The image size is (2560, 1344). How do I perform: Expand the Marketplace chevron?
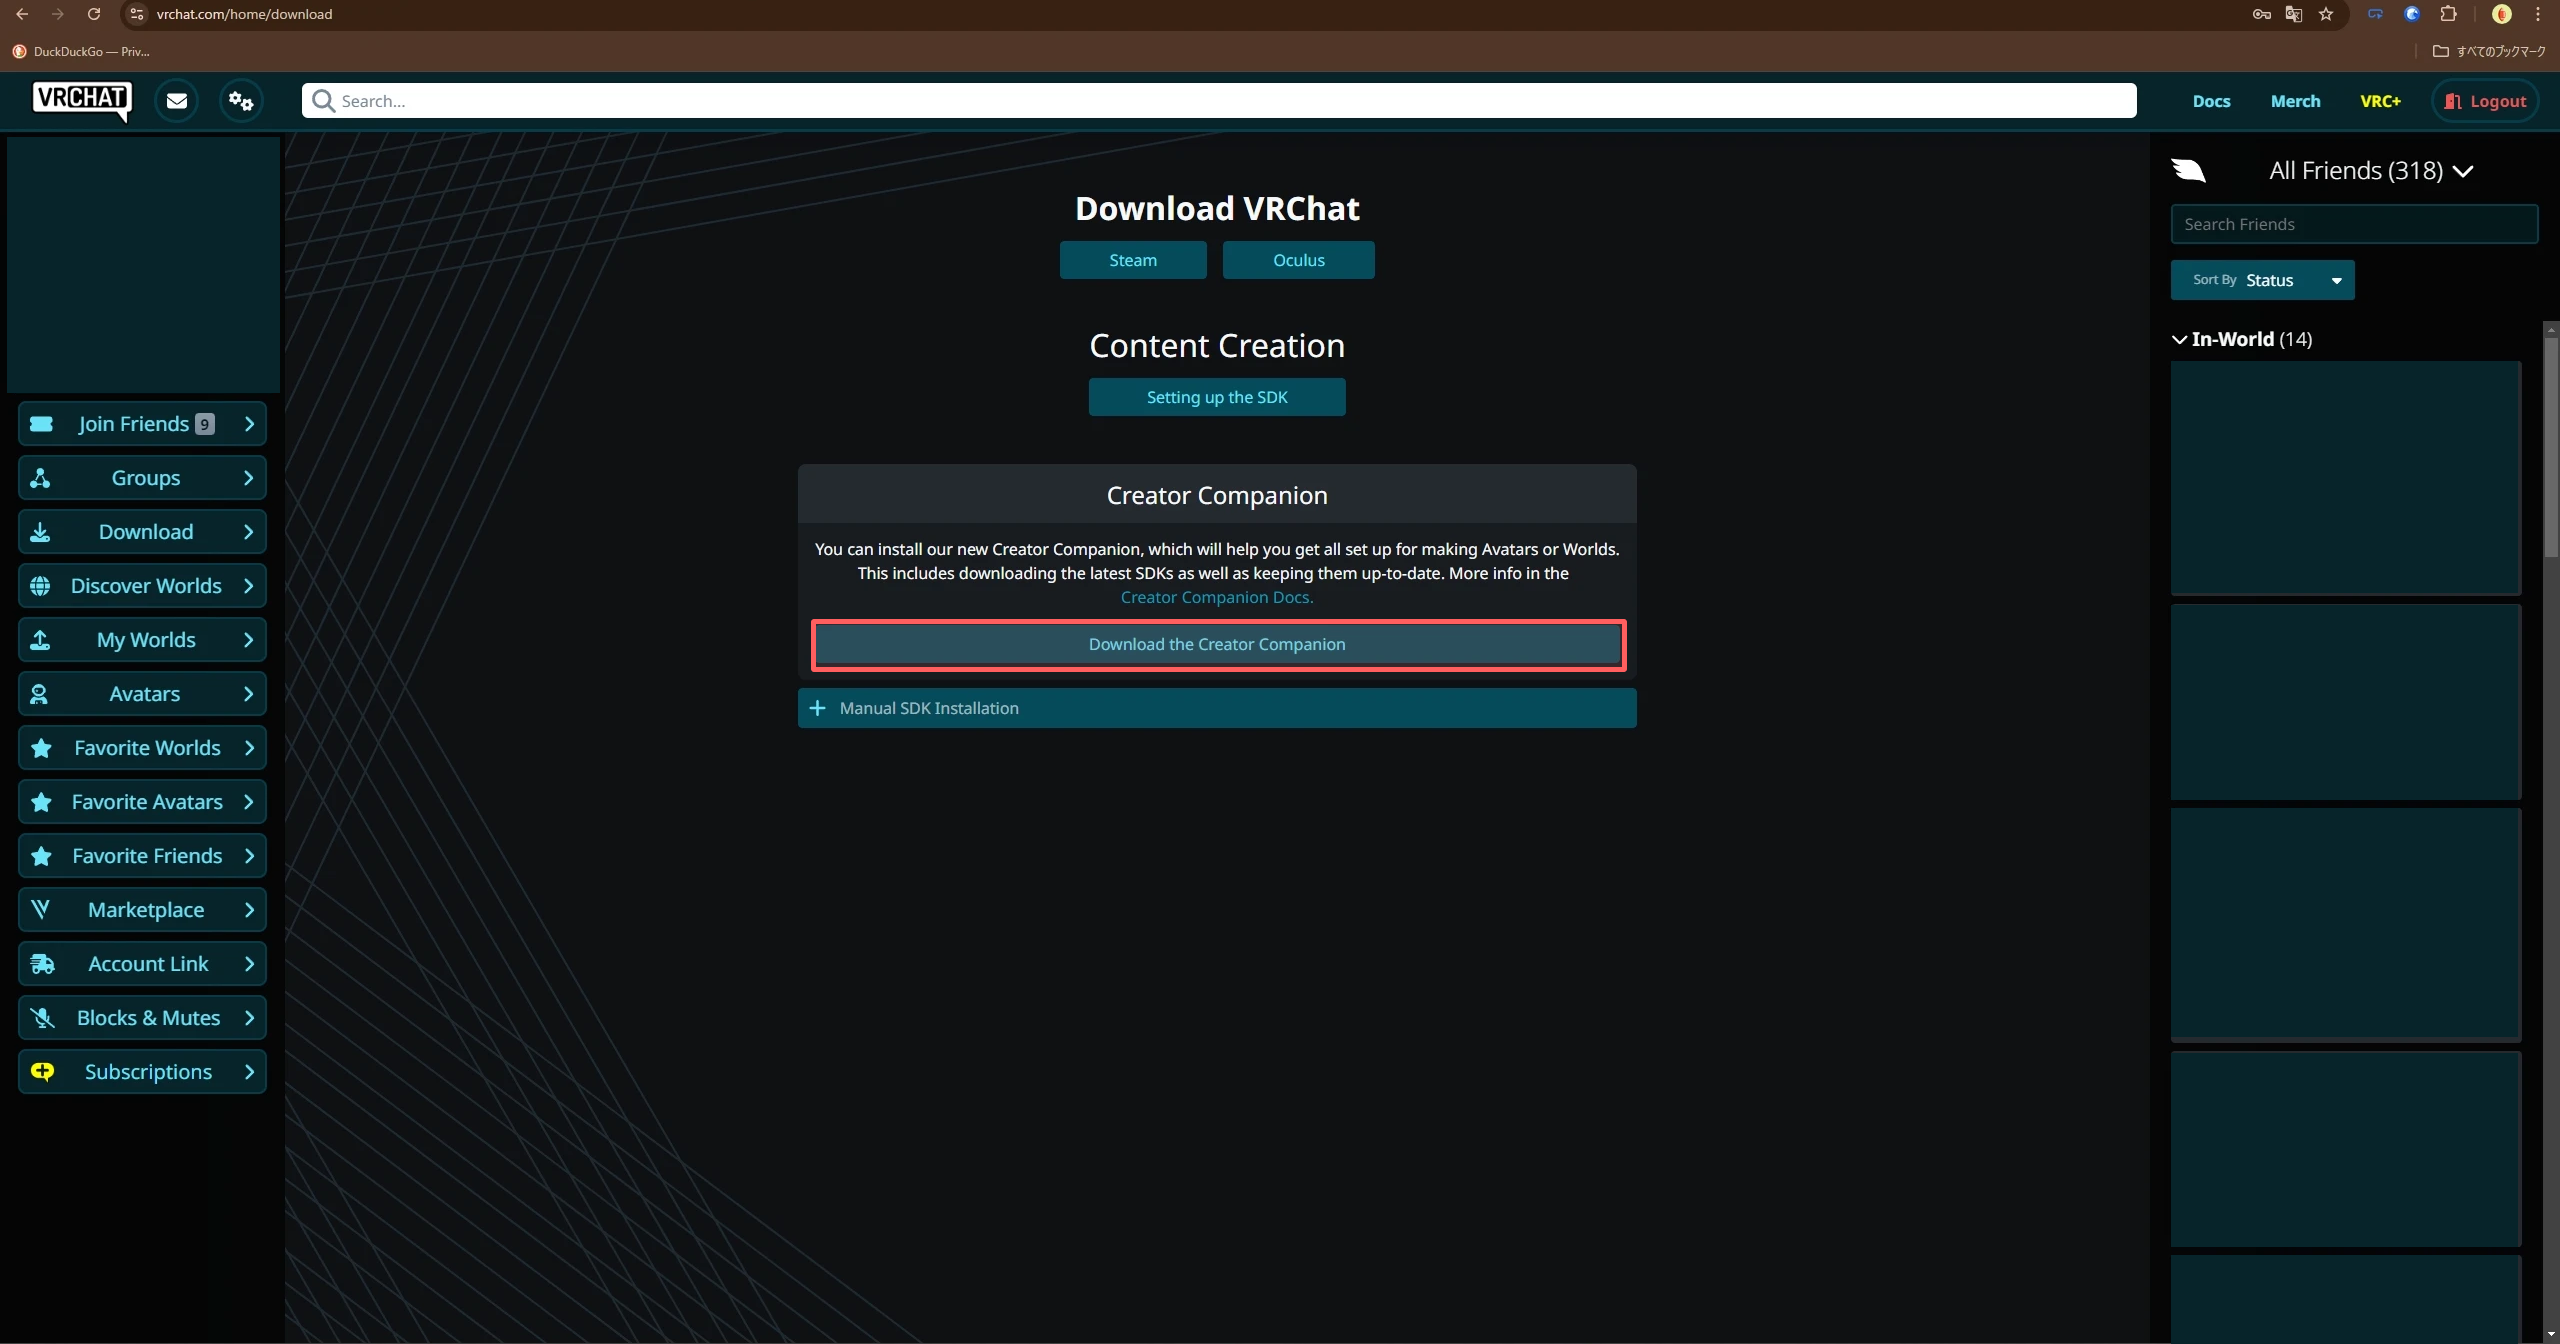[249, 910]
